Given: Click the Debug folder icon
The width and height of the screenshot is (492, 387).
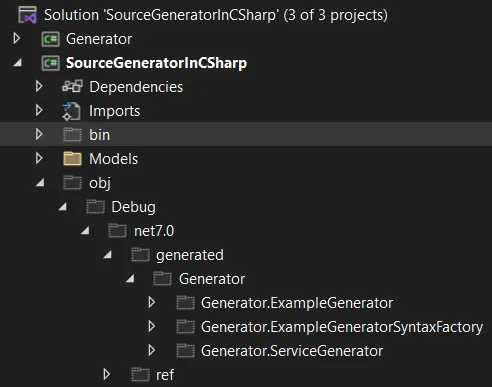Looking at the screenshot, I should pos(95,207).
